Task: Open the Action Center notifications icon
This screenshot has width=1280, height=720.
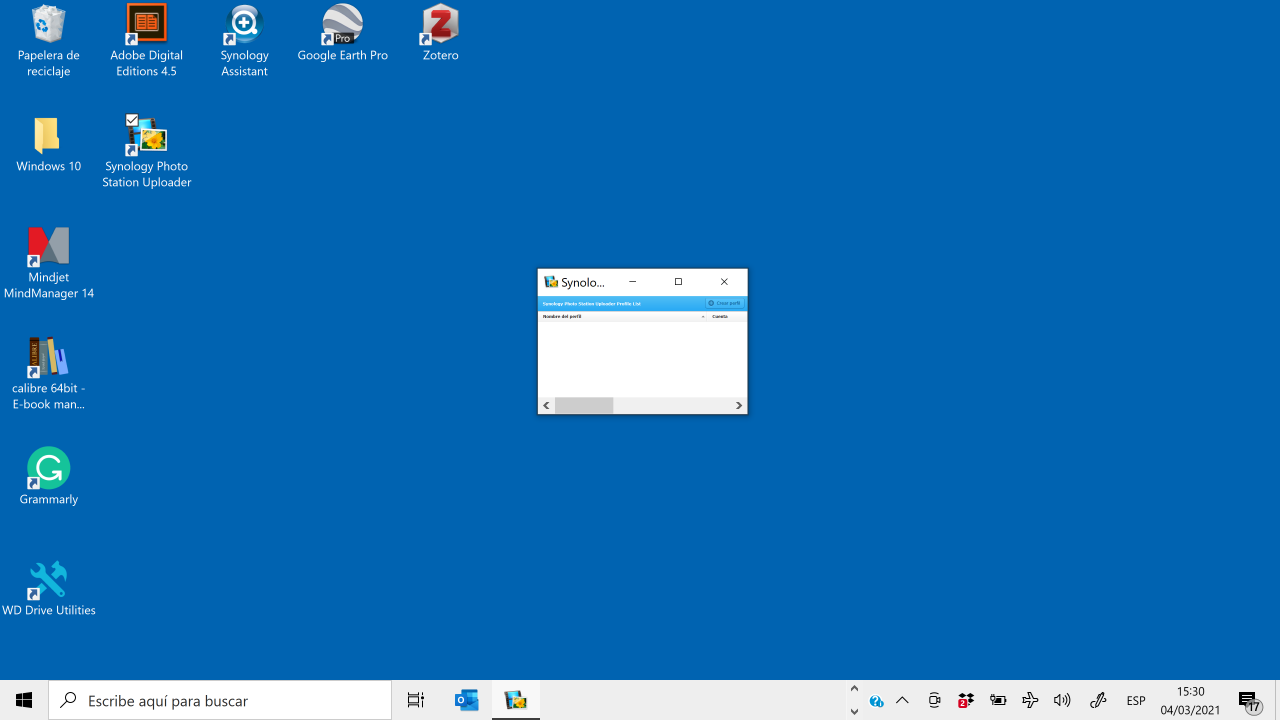Action: pos(1248,700)
